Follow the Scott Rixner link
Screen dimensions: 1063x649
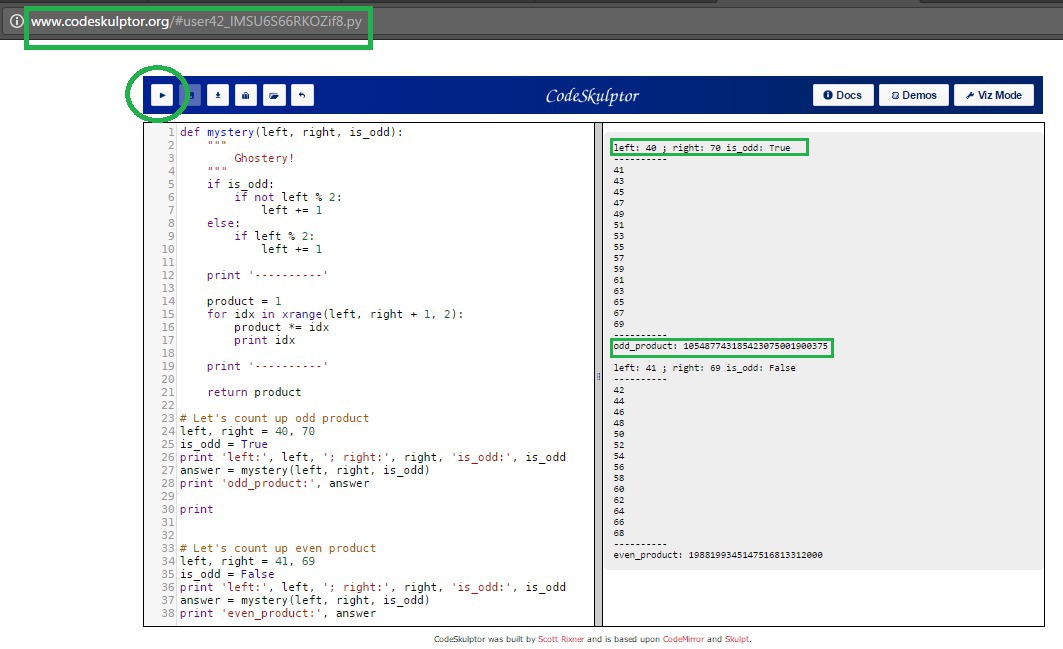(x=559, y=638)
